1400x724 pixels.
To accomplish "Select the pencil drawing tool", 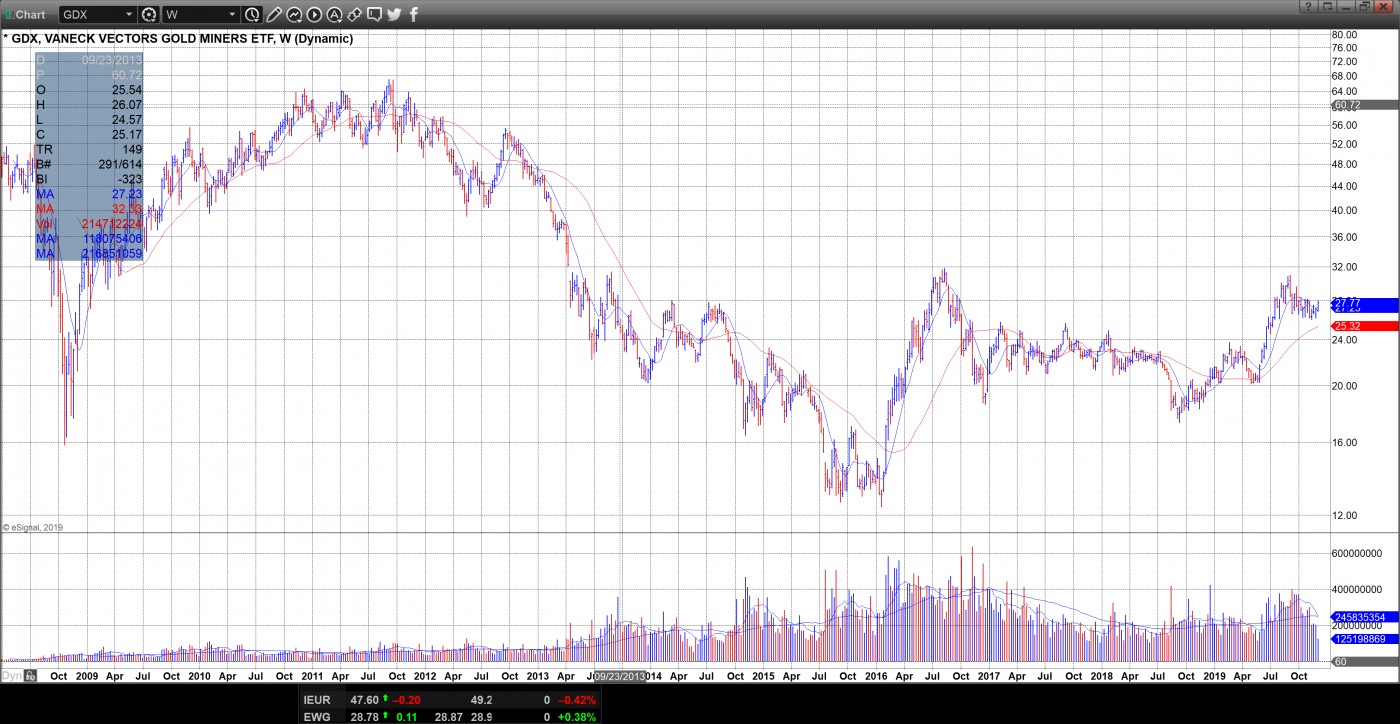I will tap(274, 15).
